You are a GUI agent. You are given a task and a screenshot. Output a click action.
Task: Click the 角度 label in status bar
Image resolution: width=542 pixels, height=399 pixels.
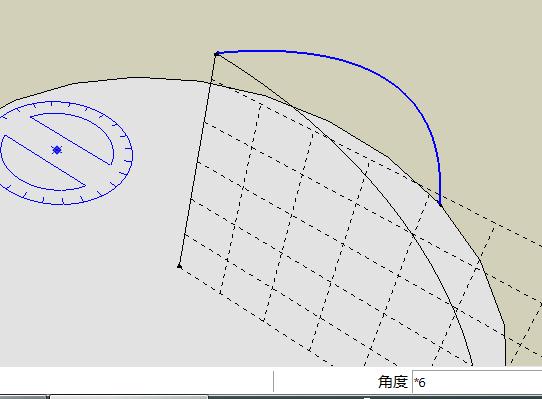pos(393,382)
